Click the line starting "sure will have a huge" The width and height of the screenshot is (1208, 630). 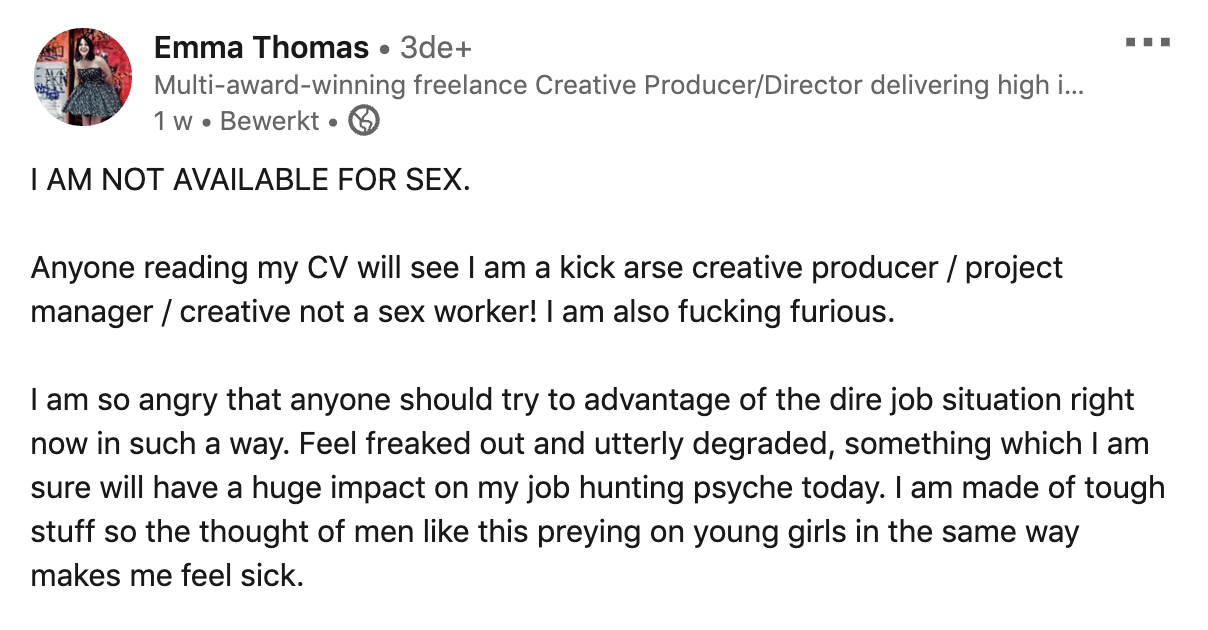pyautogui.click(x=597, y=488)
